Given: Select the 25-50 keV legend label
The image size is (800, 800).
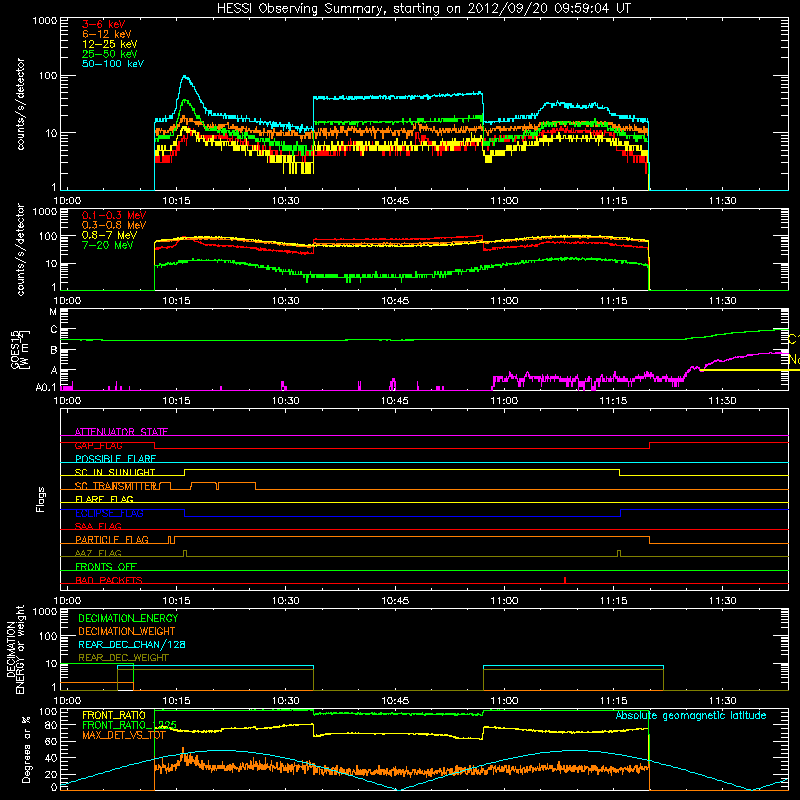Looking at the screenshot, I should click(x=110, y=54).
